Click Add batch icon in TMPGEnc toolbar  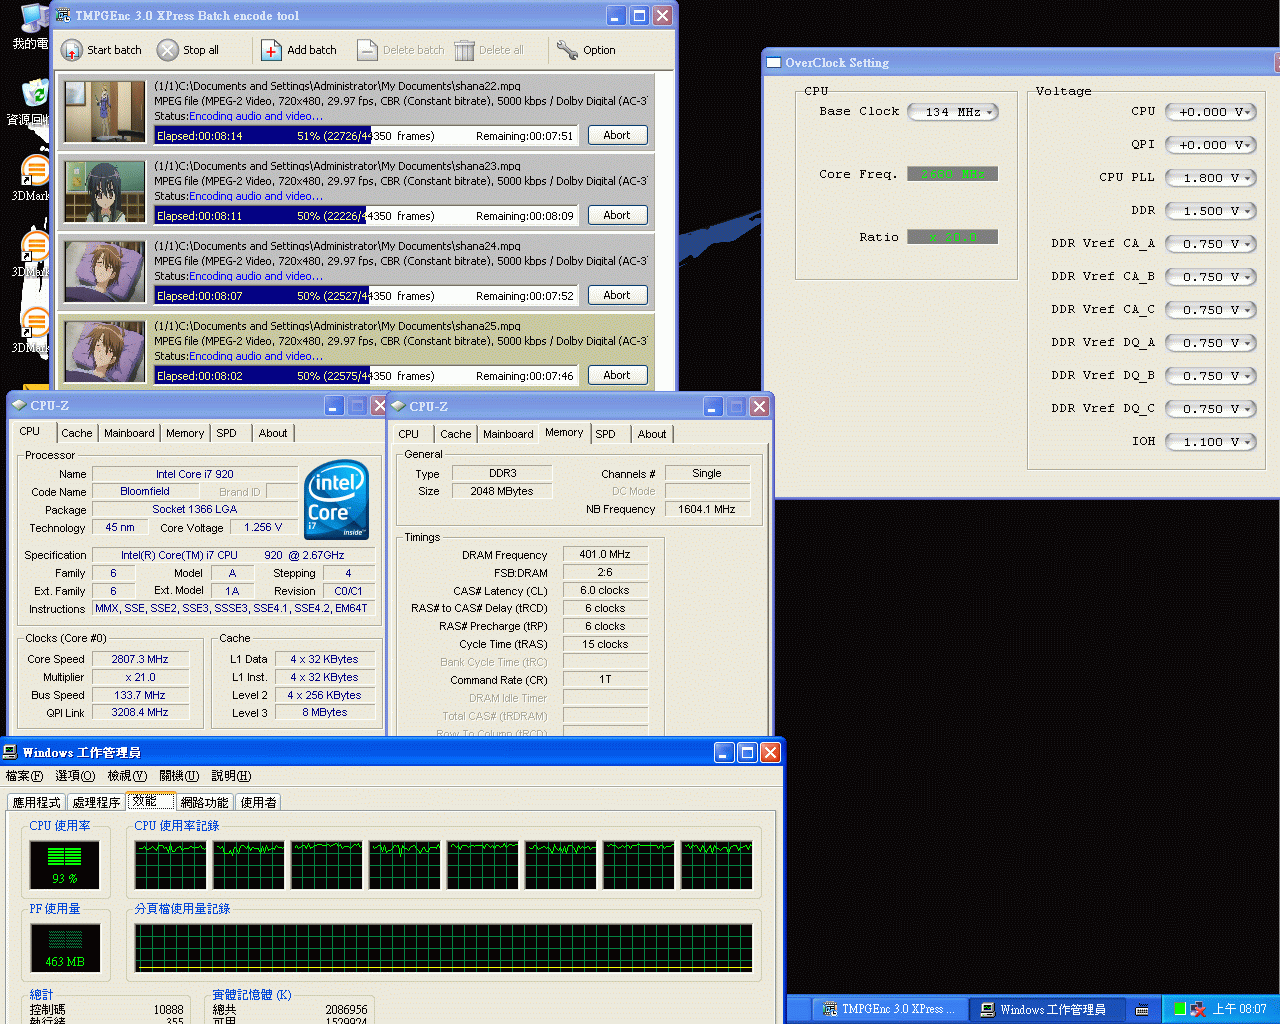(x=272, y=50)
